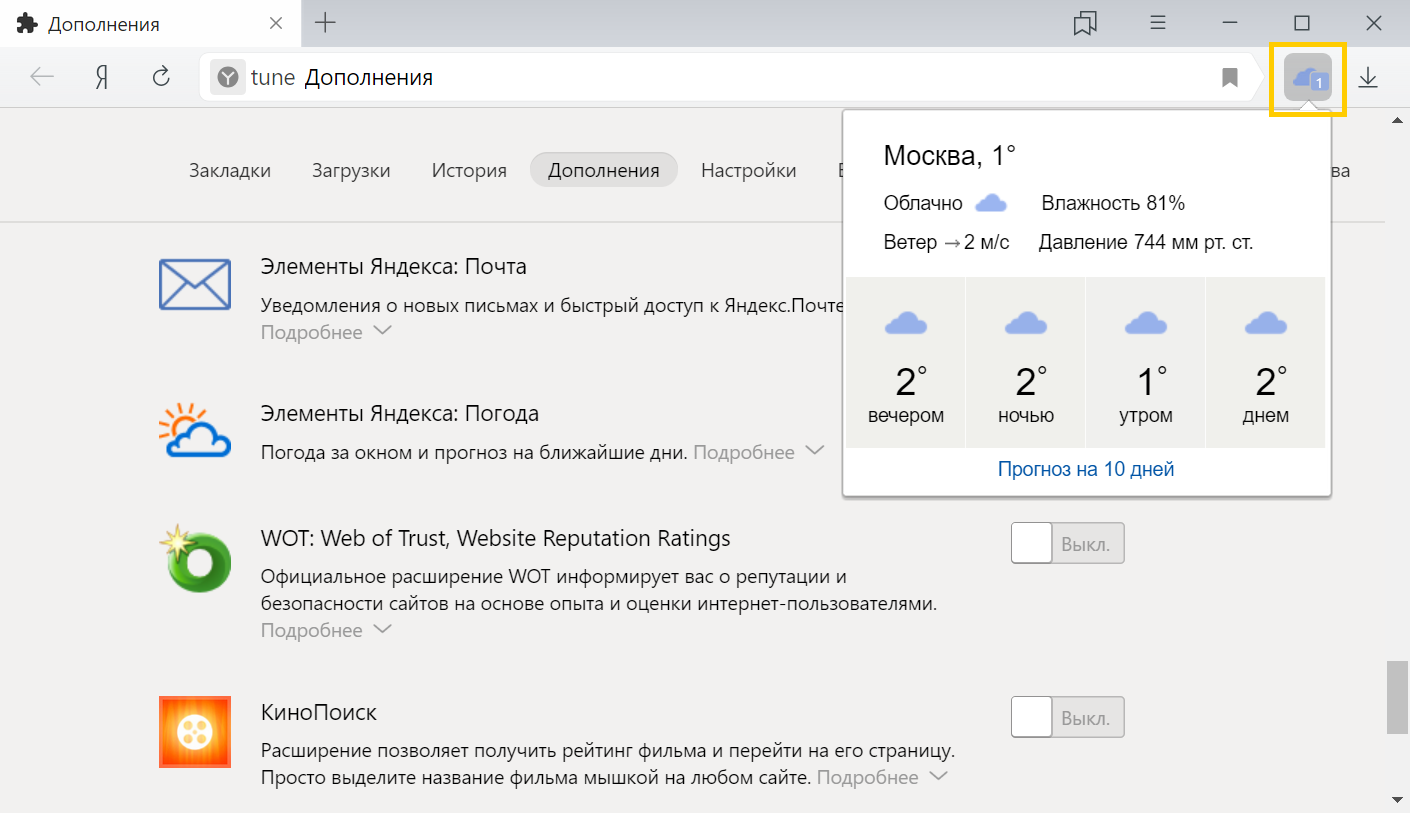Select the Дополнения browser tab
This screenshot has width=1410, height=813.
150,24
